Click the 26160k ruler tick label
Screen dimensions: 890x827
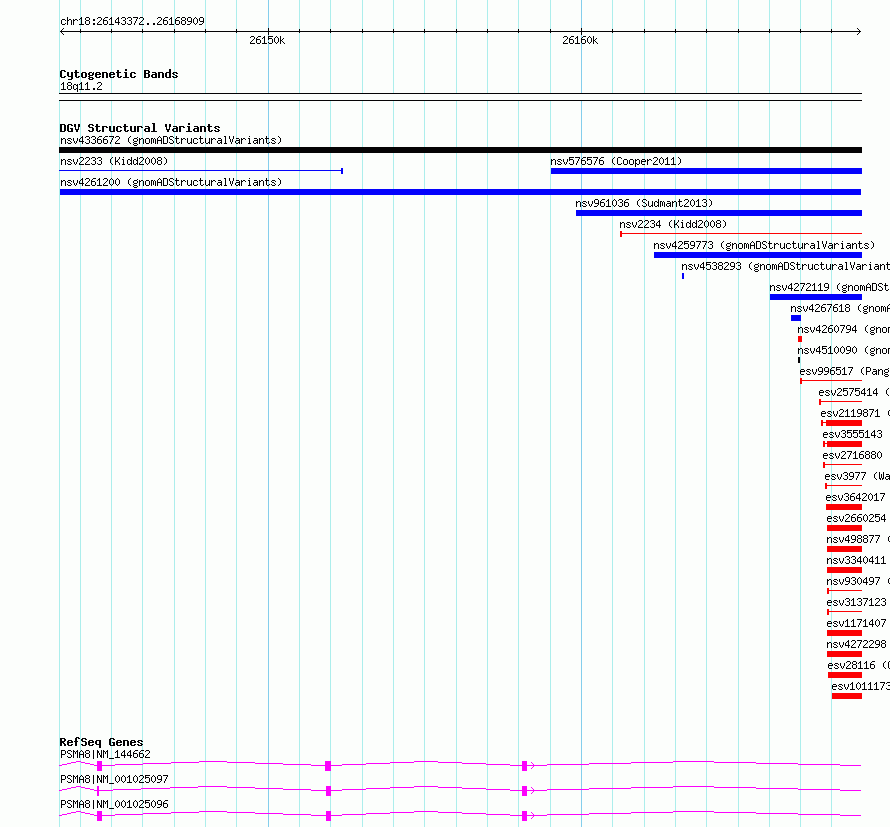[x=580, y=40]
